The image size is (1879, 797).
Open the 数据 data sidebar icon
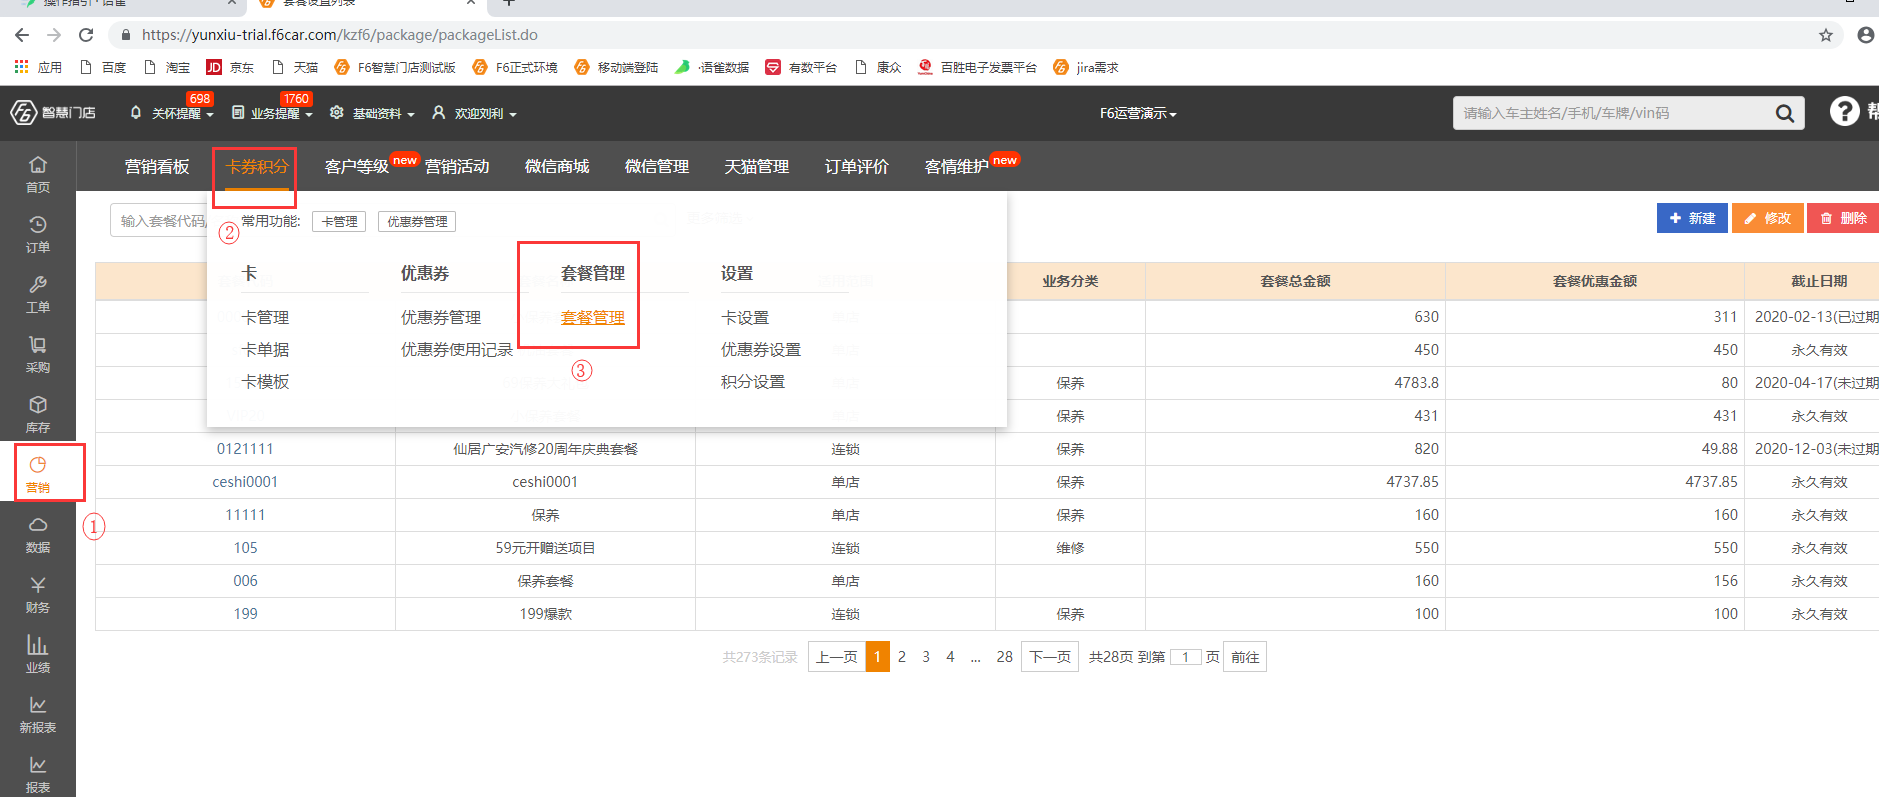point(38,534)
